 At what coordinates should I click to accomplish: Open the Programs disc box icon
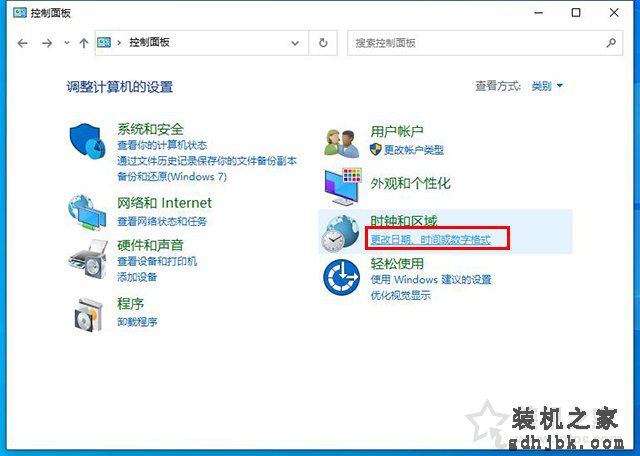(x=88, y=315)
